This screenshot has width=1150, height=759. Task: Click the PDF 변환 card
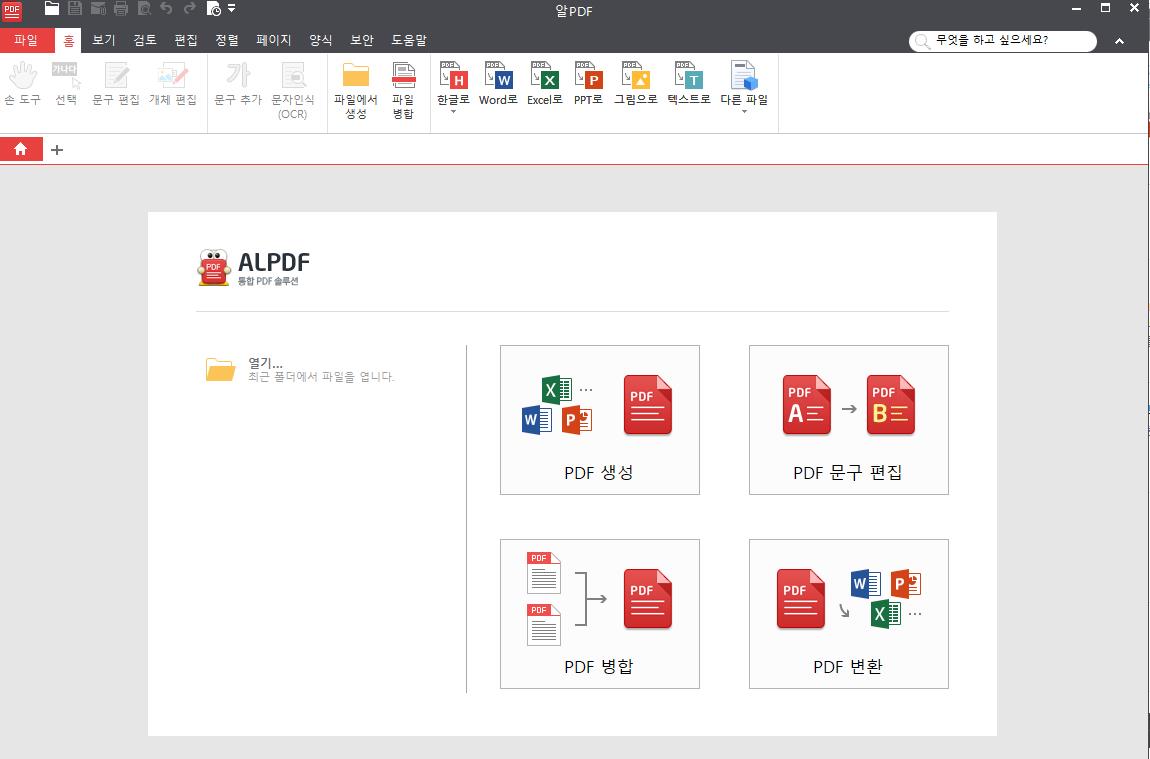(x=848, y=613)
